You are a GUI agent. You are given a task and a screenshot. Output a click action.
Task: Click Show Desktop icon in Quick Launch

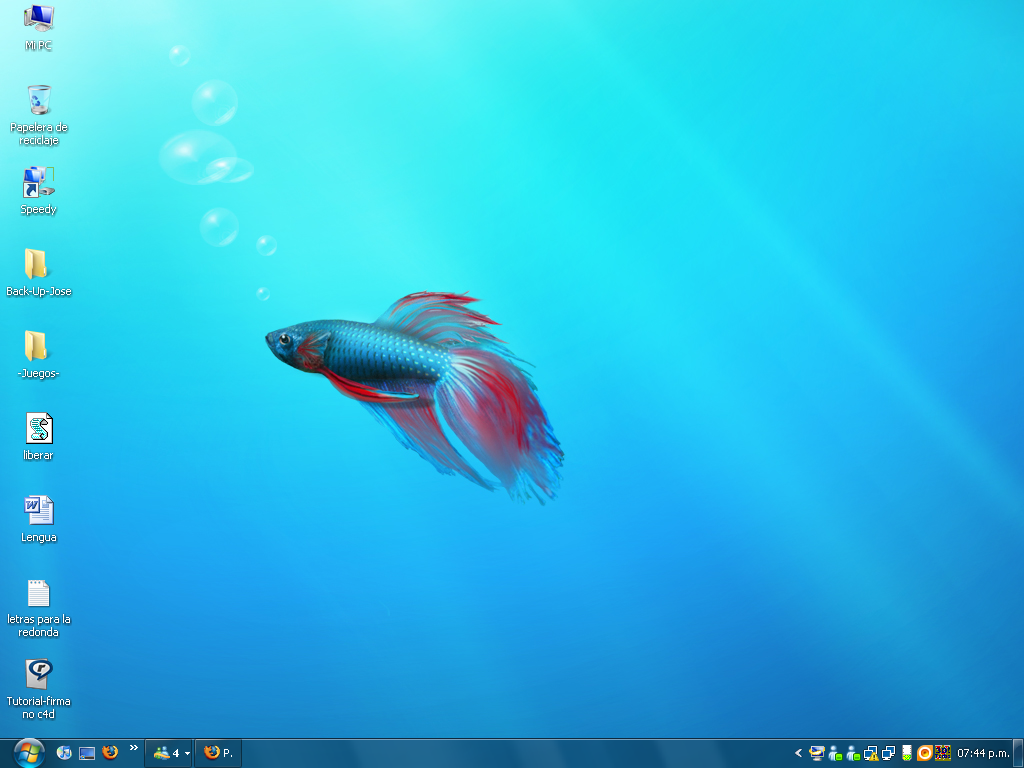(87, 753)
